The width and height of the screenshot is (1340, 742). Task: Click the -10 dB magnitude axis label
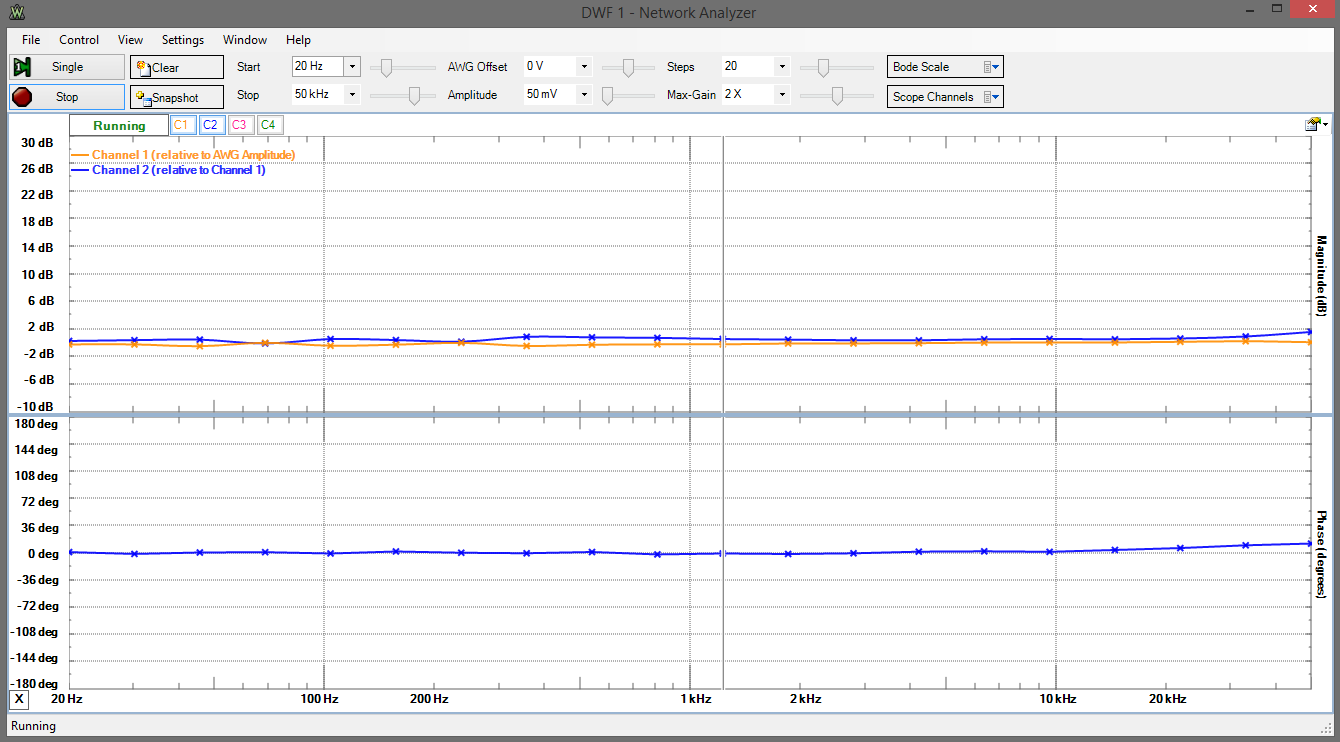pos(35,406)
